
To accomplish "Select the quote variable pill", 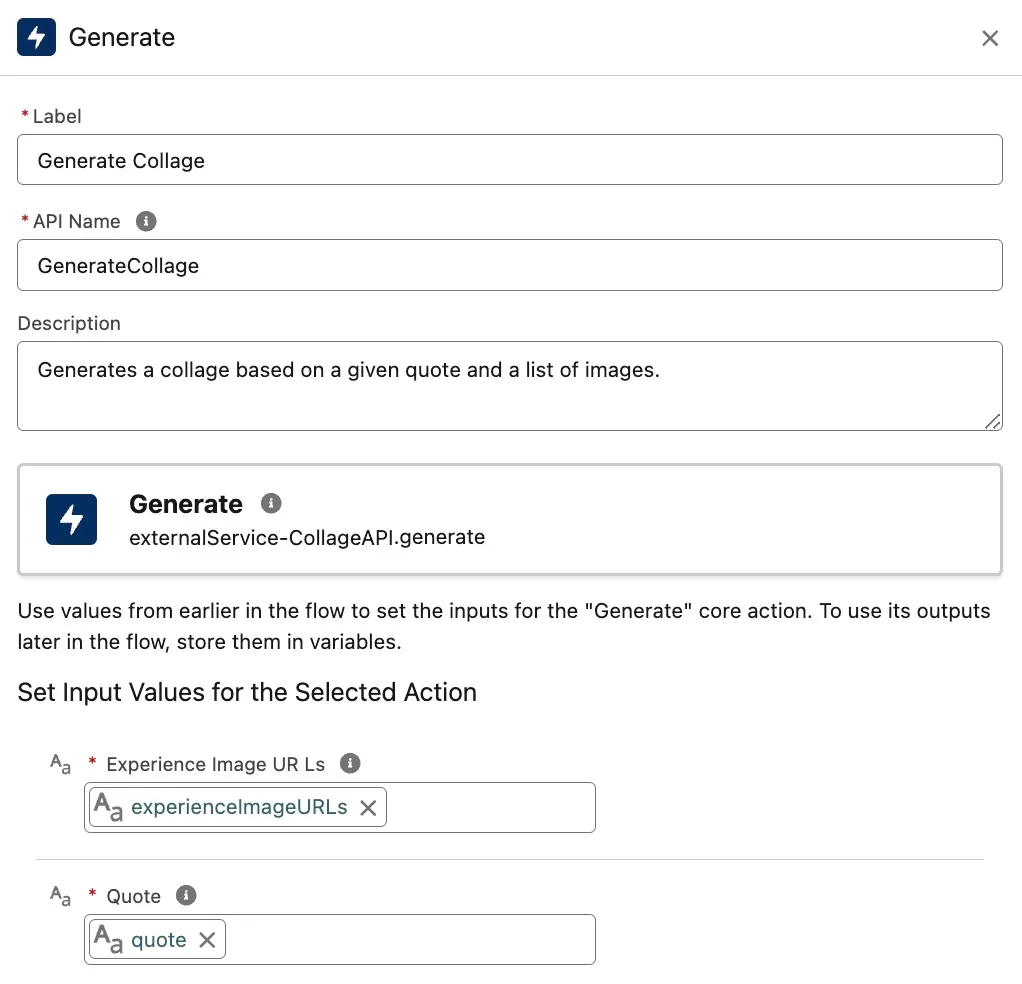I will [x=158, y=940].
